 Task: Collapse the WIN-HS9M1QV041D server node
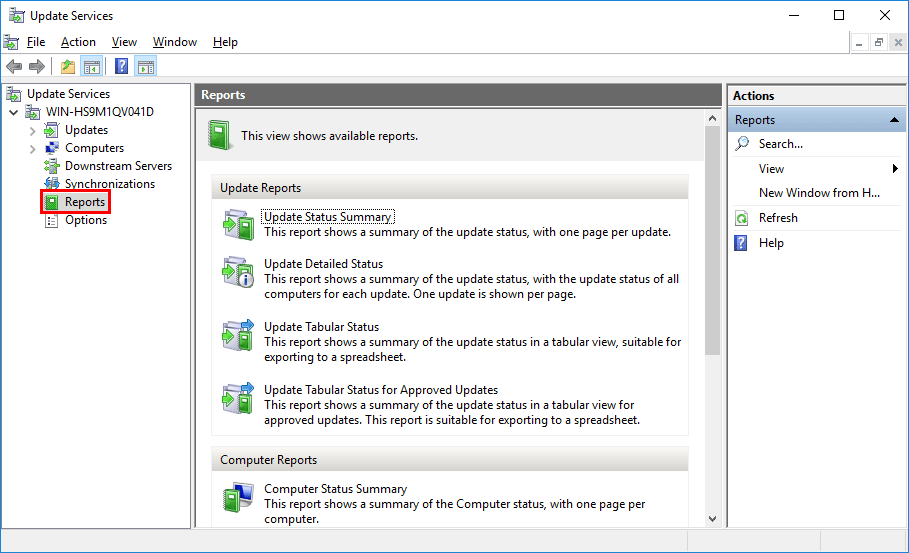[14, 112]
